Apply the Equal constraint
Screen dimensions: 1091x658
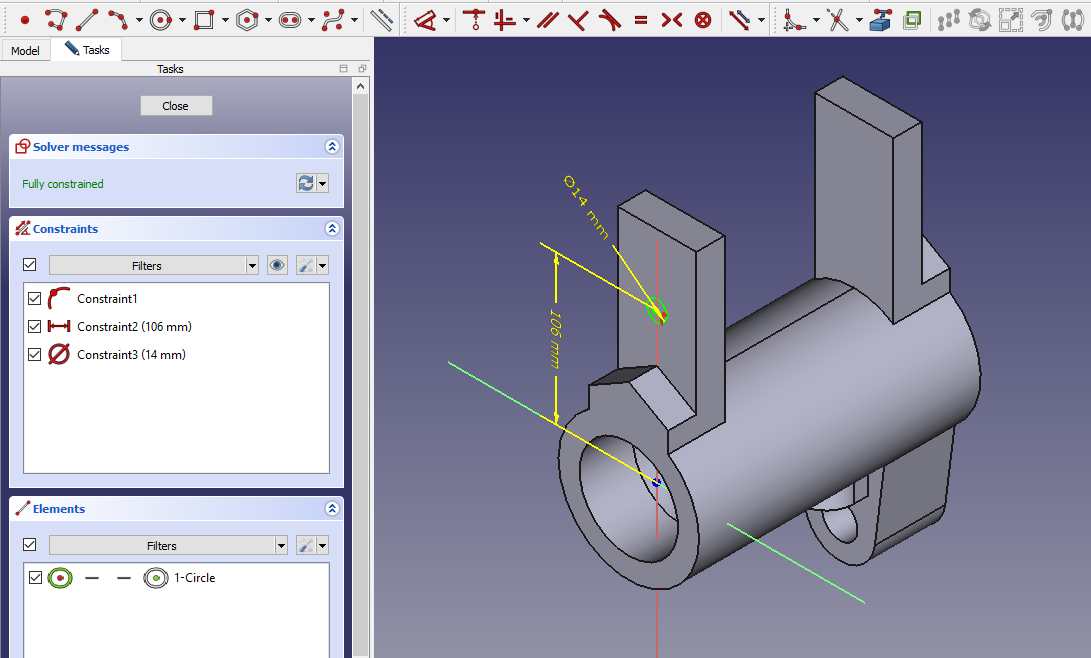pos(641,19)
